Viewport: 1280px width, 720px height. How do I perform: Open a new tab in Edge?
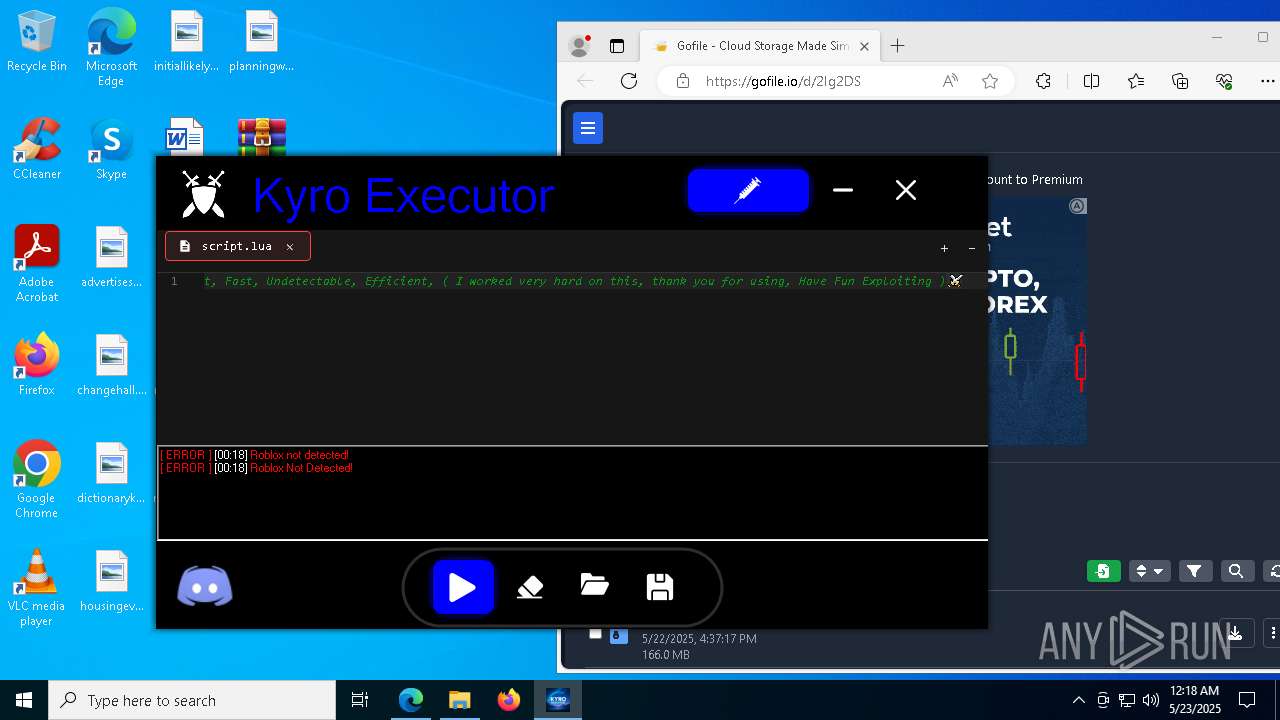tap(898, 46)
